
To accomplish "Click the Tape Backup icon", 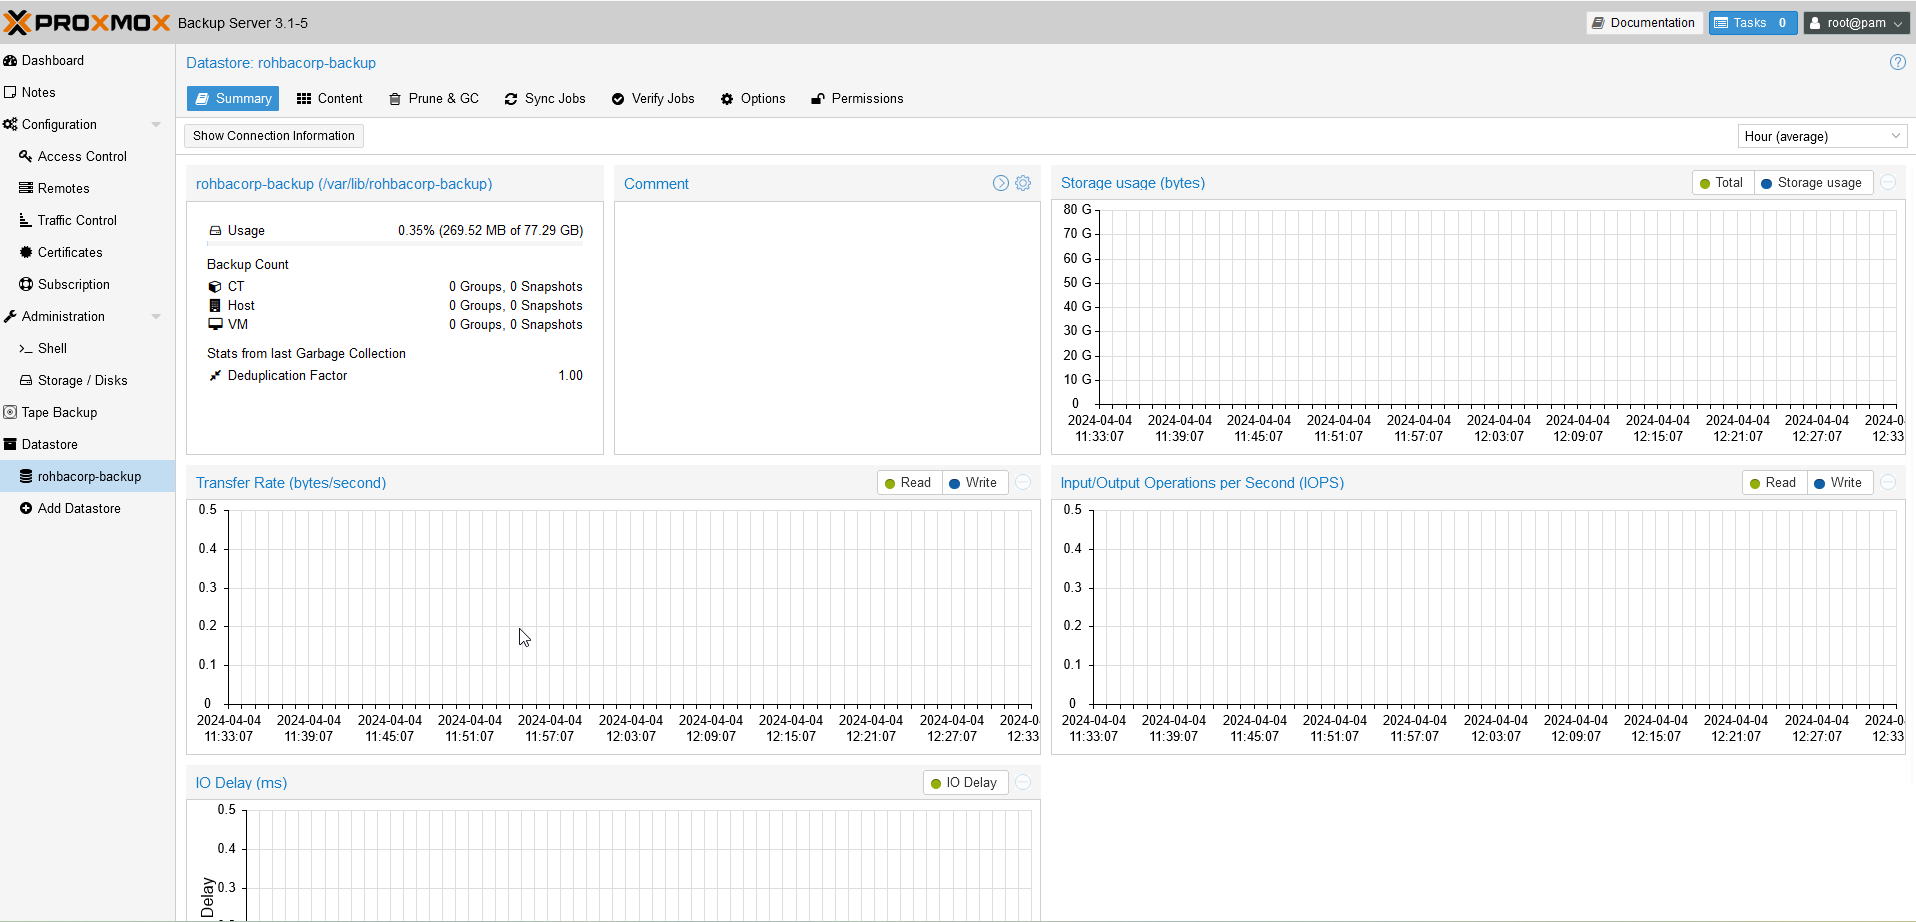I will point(10,412).
